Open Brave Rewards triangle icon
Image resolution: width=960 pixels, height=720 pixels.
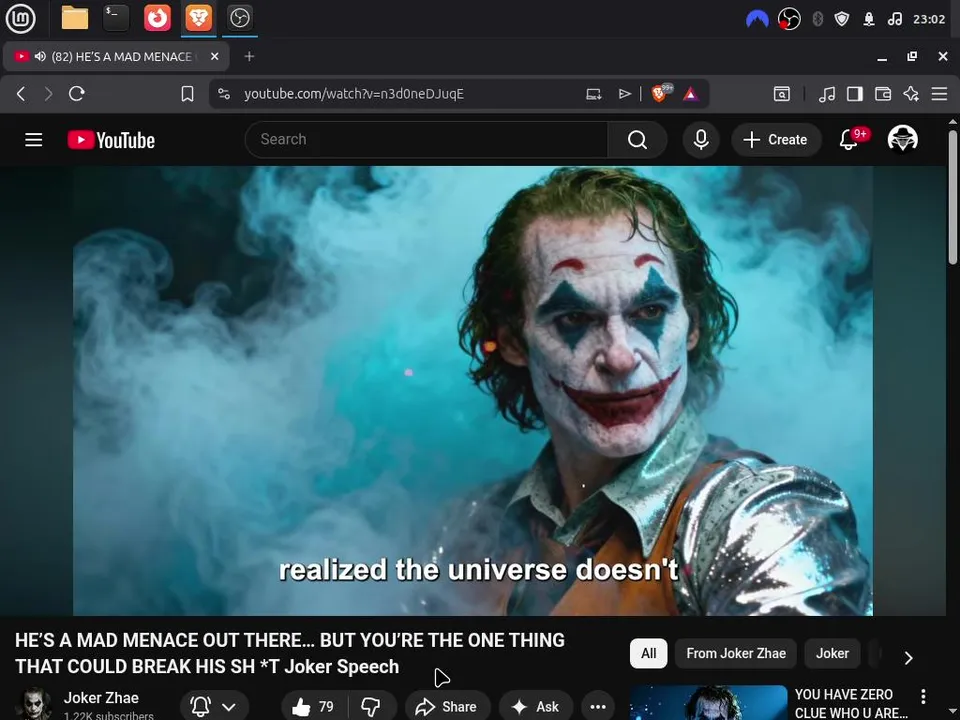click(x=691, y=94)
